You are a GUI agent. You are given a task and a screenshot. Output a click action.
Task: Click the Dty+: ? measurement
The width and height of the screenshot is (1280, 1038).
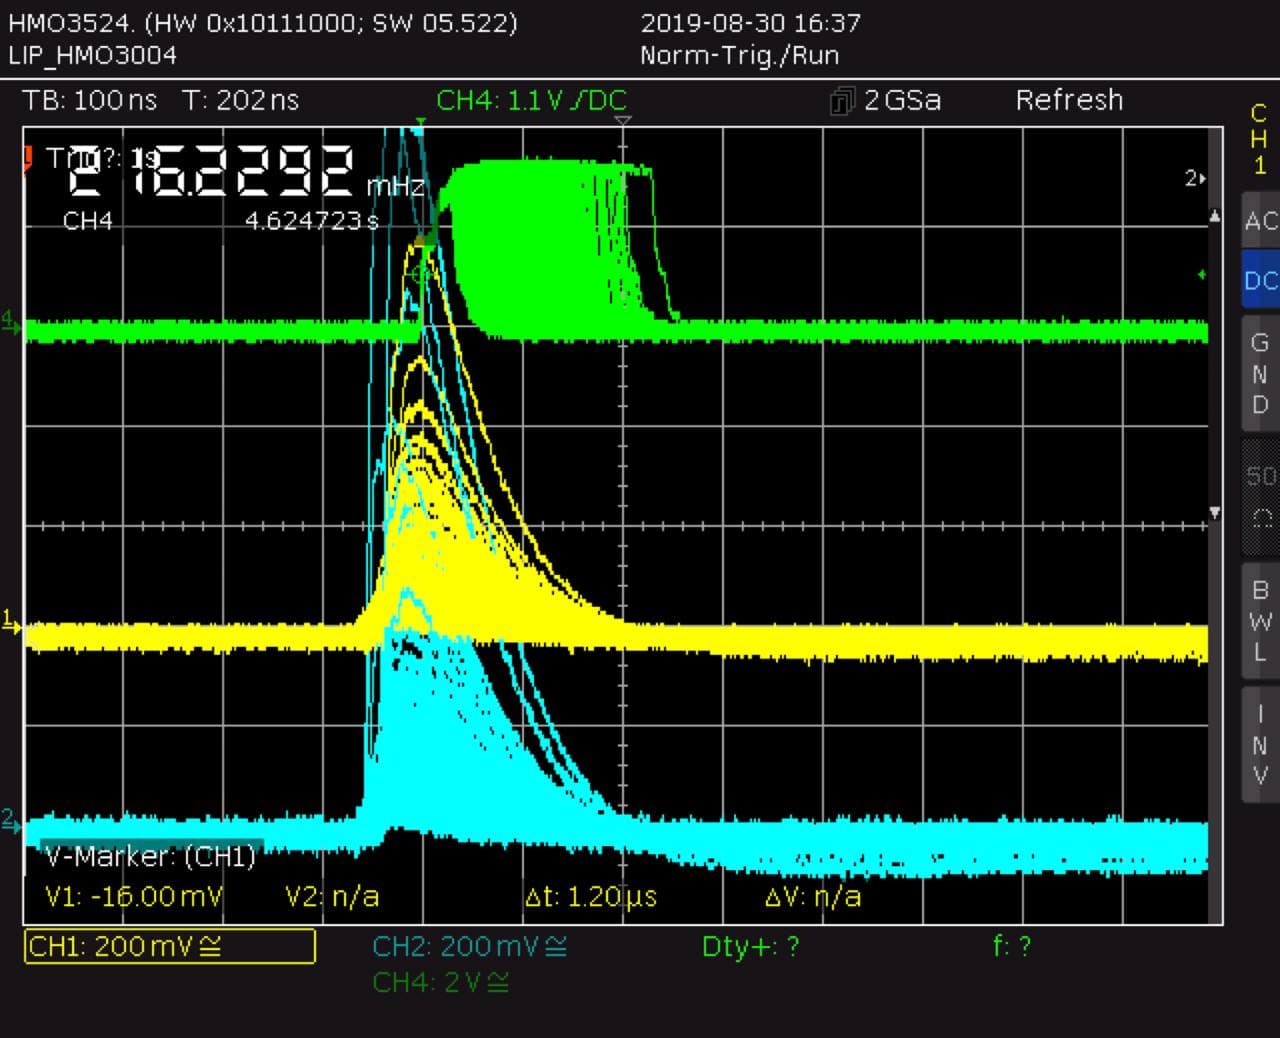(750, 946)
